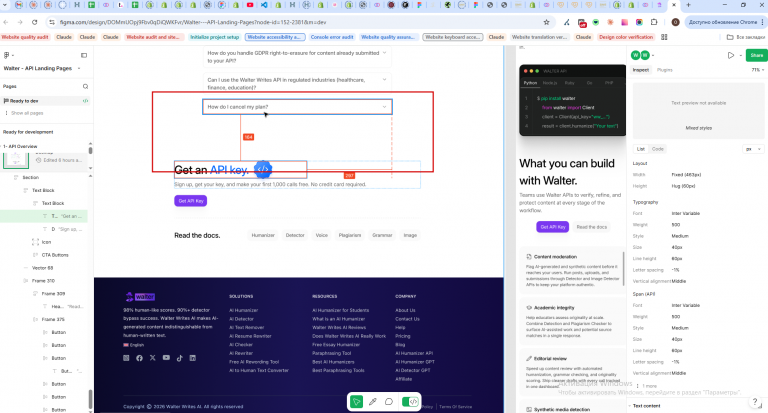
Task: Select the Move cursor tool in bottom toolbar
Action: [x=357, y=402]
